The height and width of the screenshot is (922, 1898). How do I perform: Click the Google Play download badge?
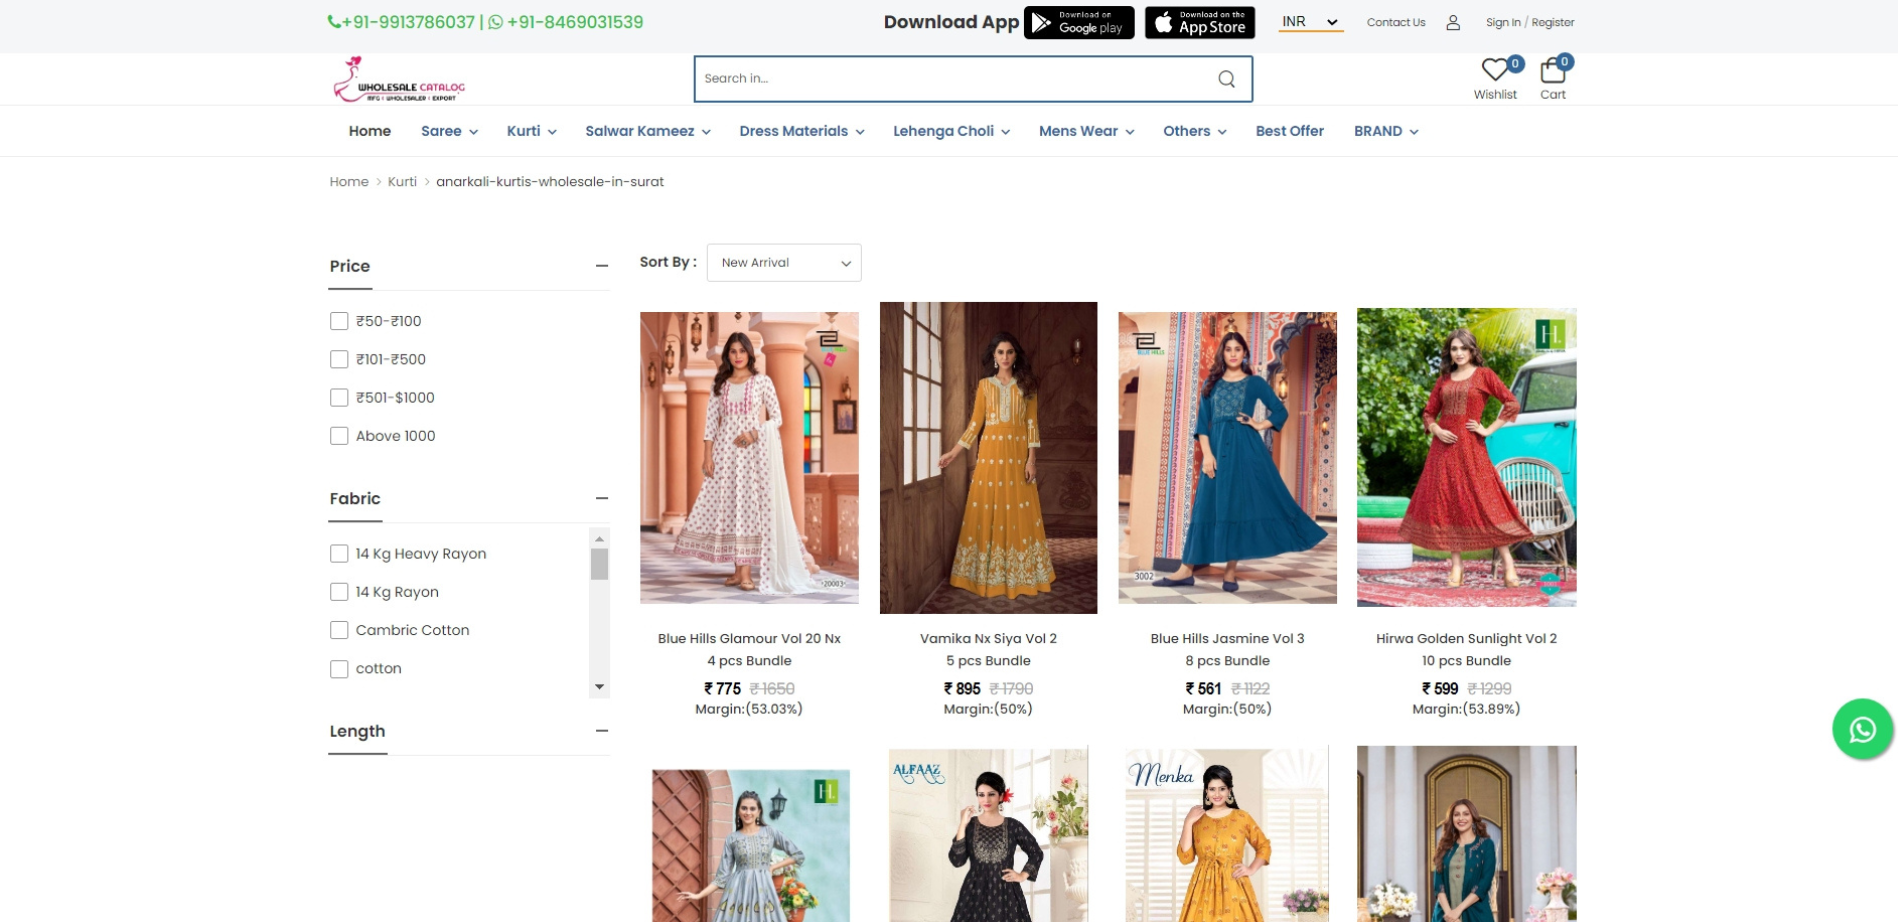1078,22
